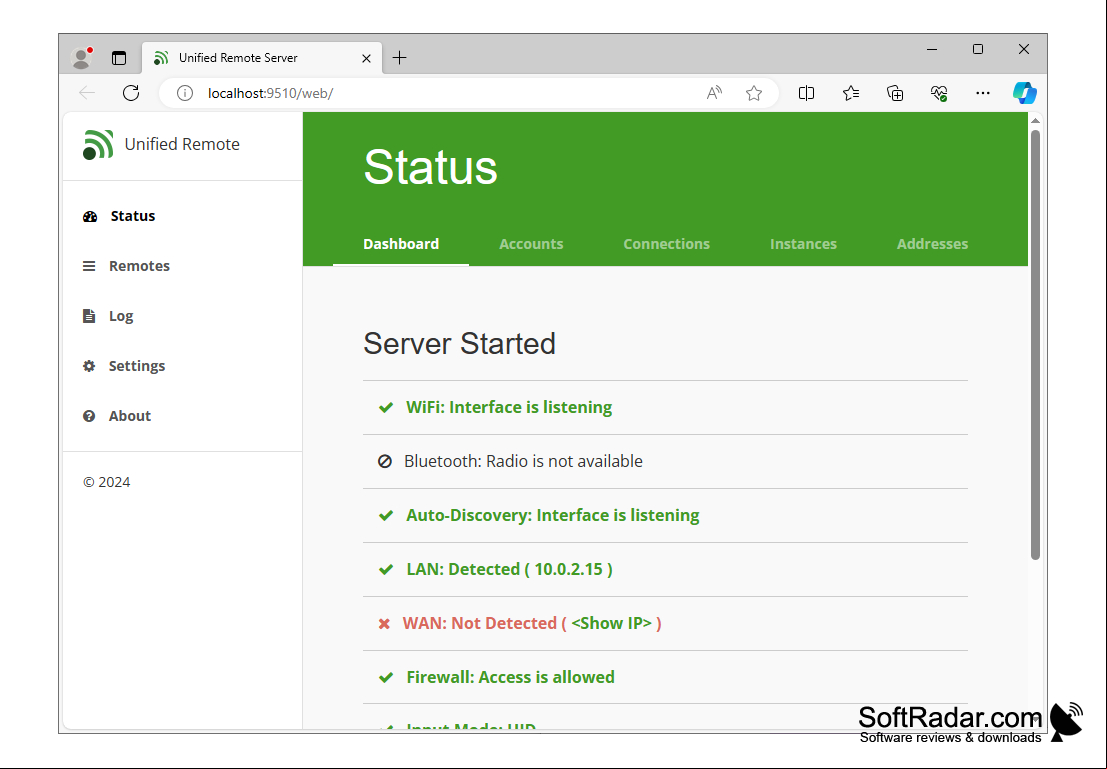Click the <Show IP> link
Screen dimensions: 1107x769
[611, 624]
